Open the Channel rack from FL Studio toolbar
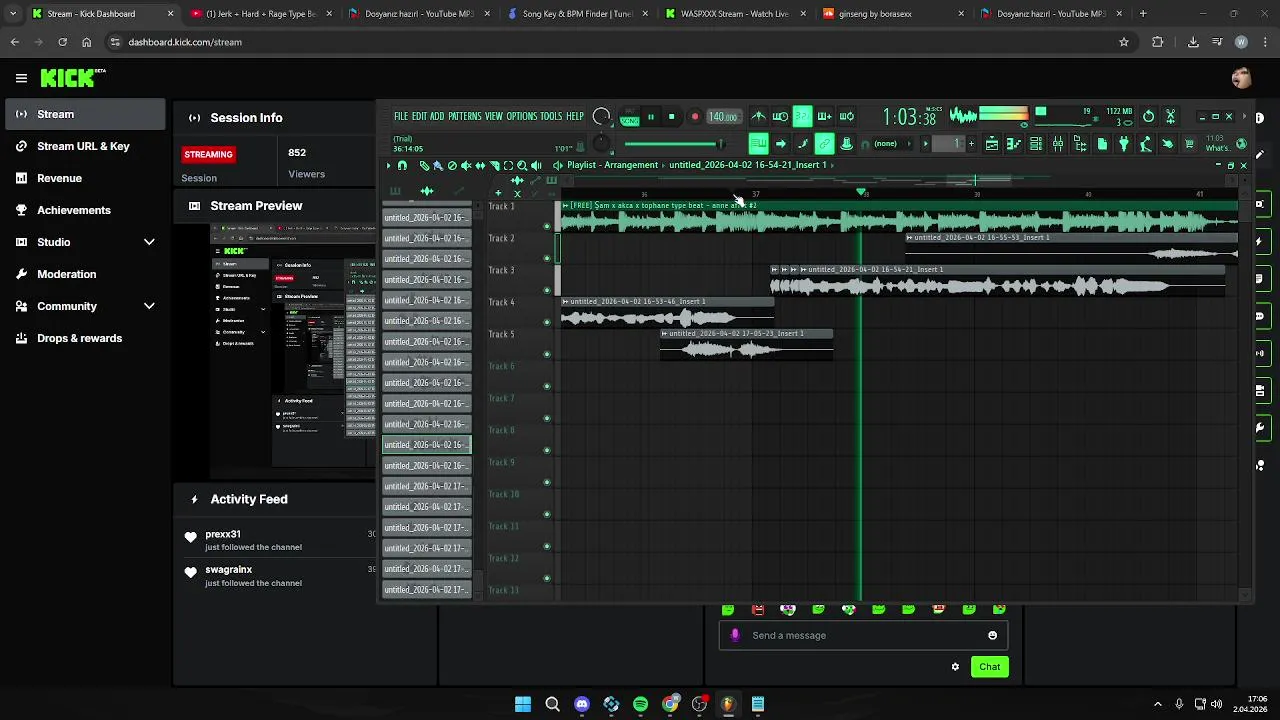 (x=1036, y=144)
